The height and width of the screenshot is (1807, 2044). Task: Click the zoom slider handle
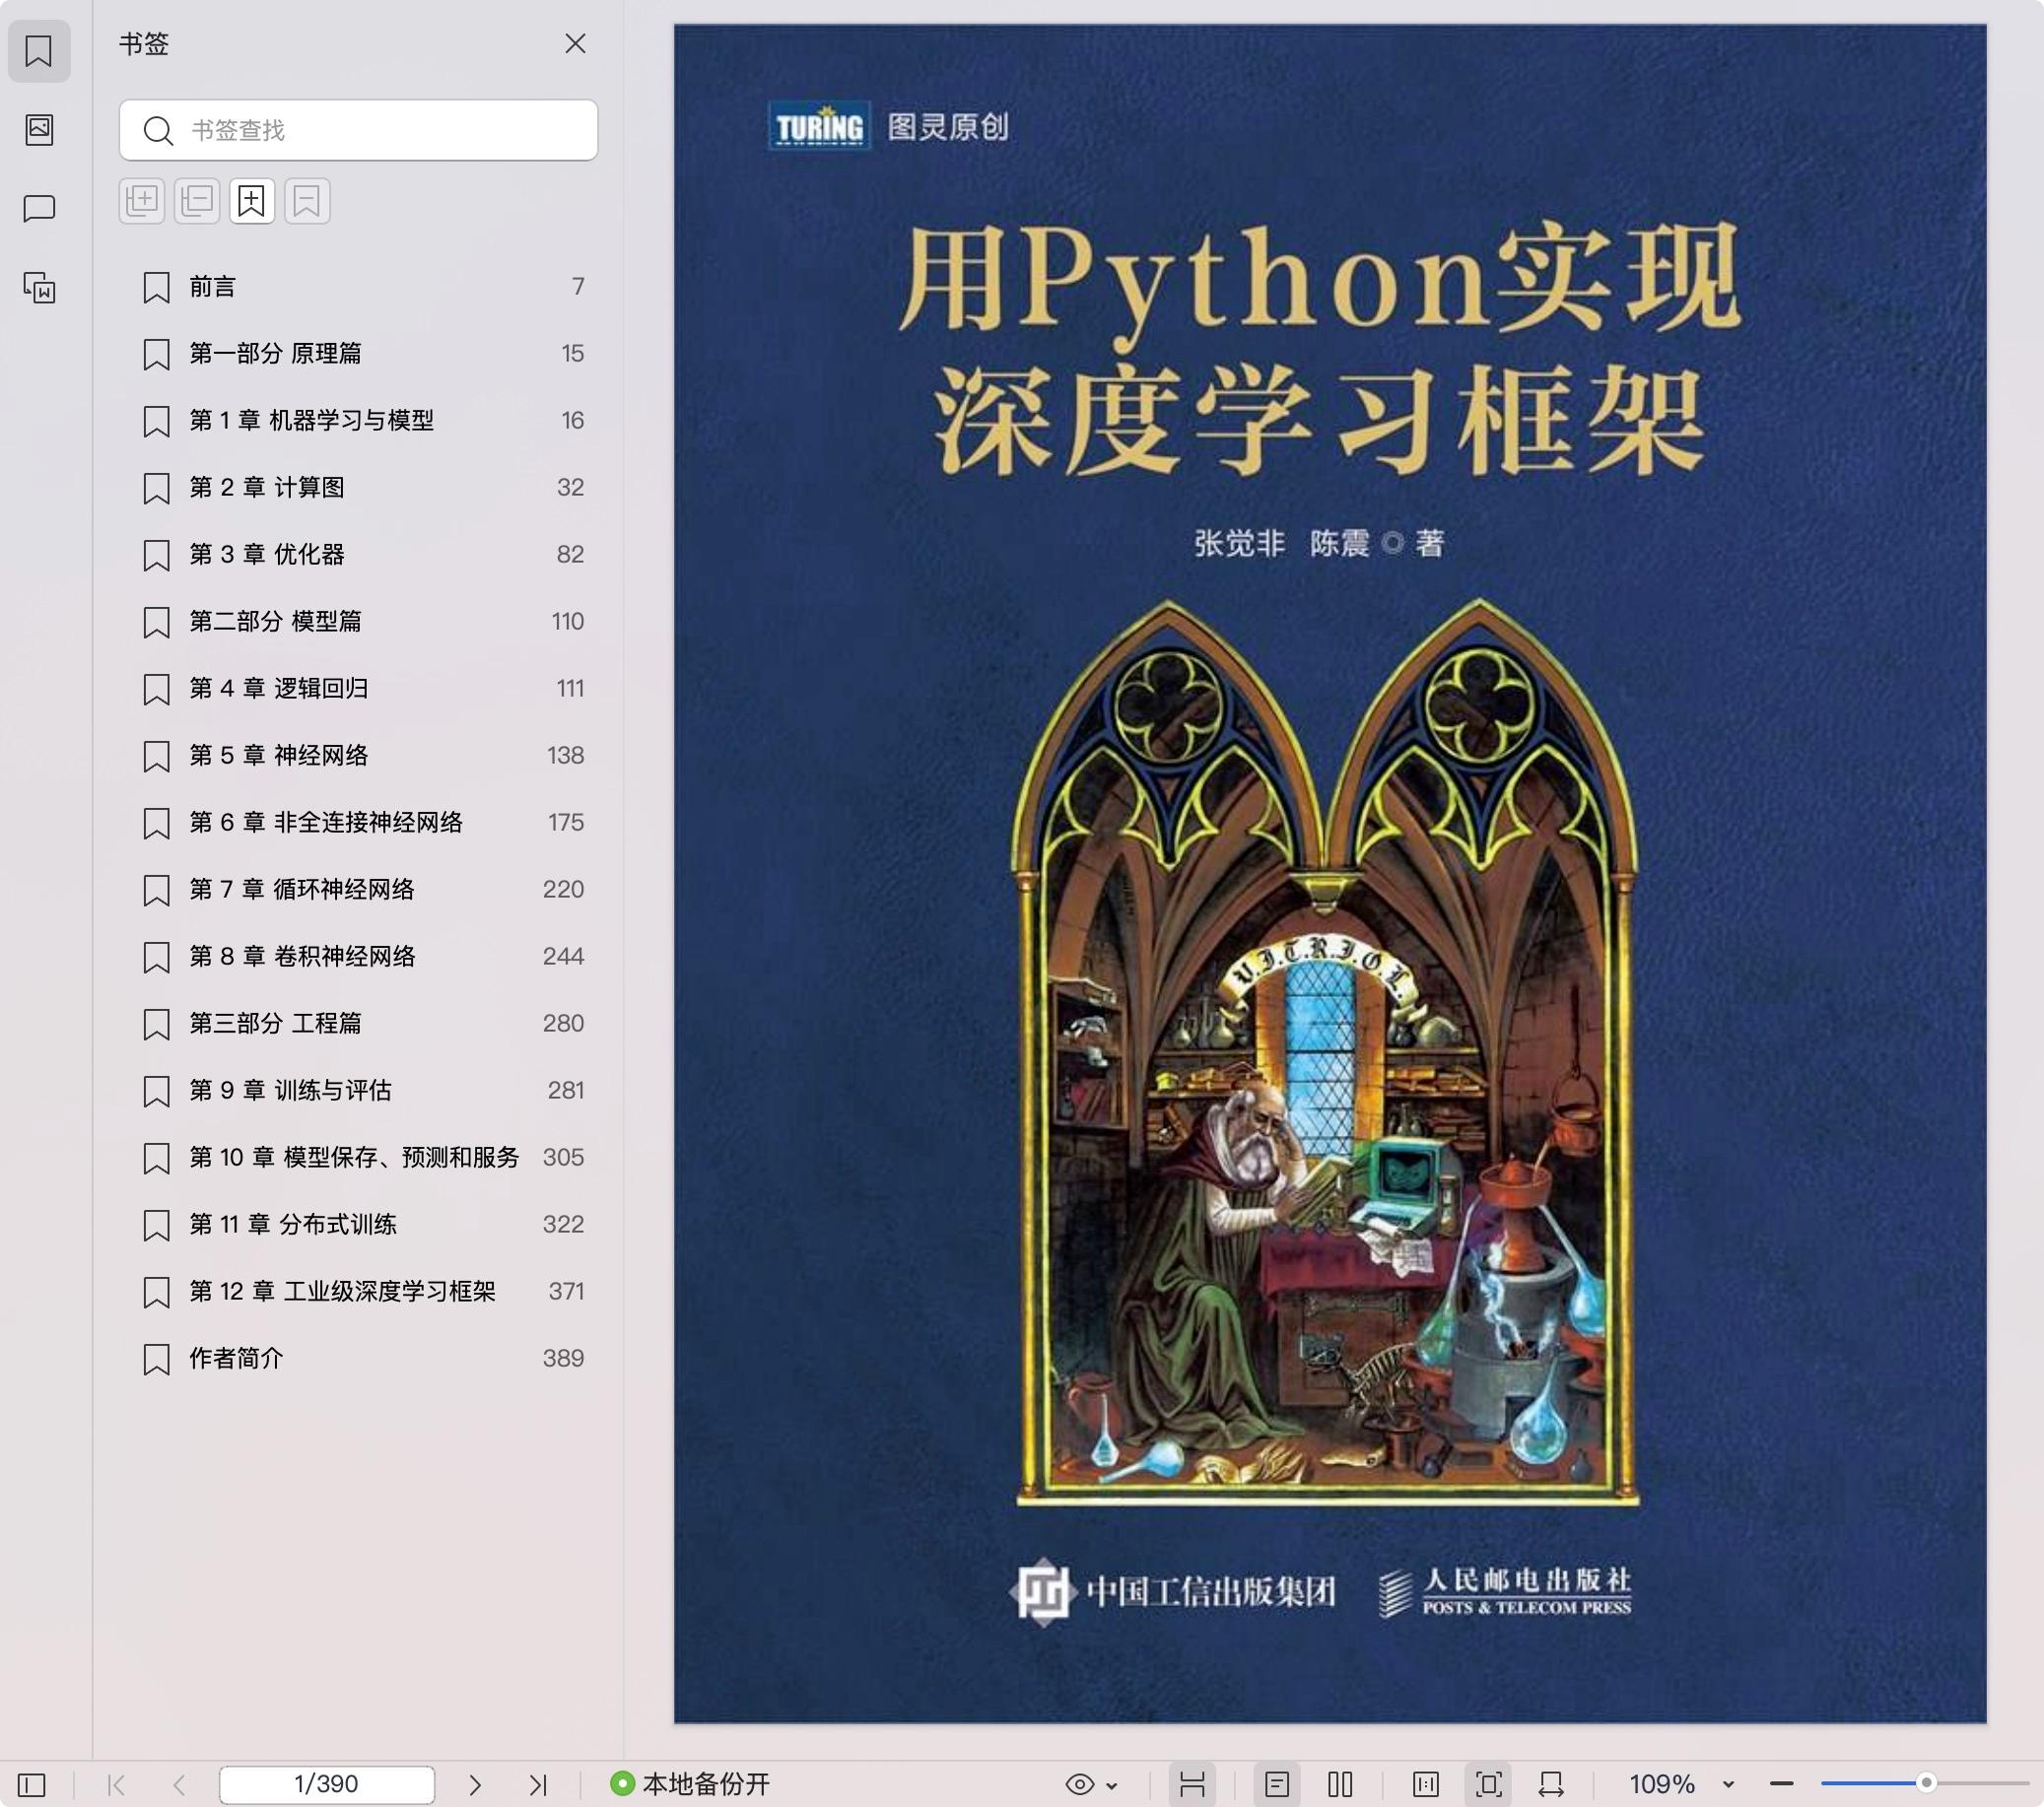tap(1926, 1783)
